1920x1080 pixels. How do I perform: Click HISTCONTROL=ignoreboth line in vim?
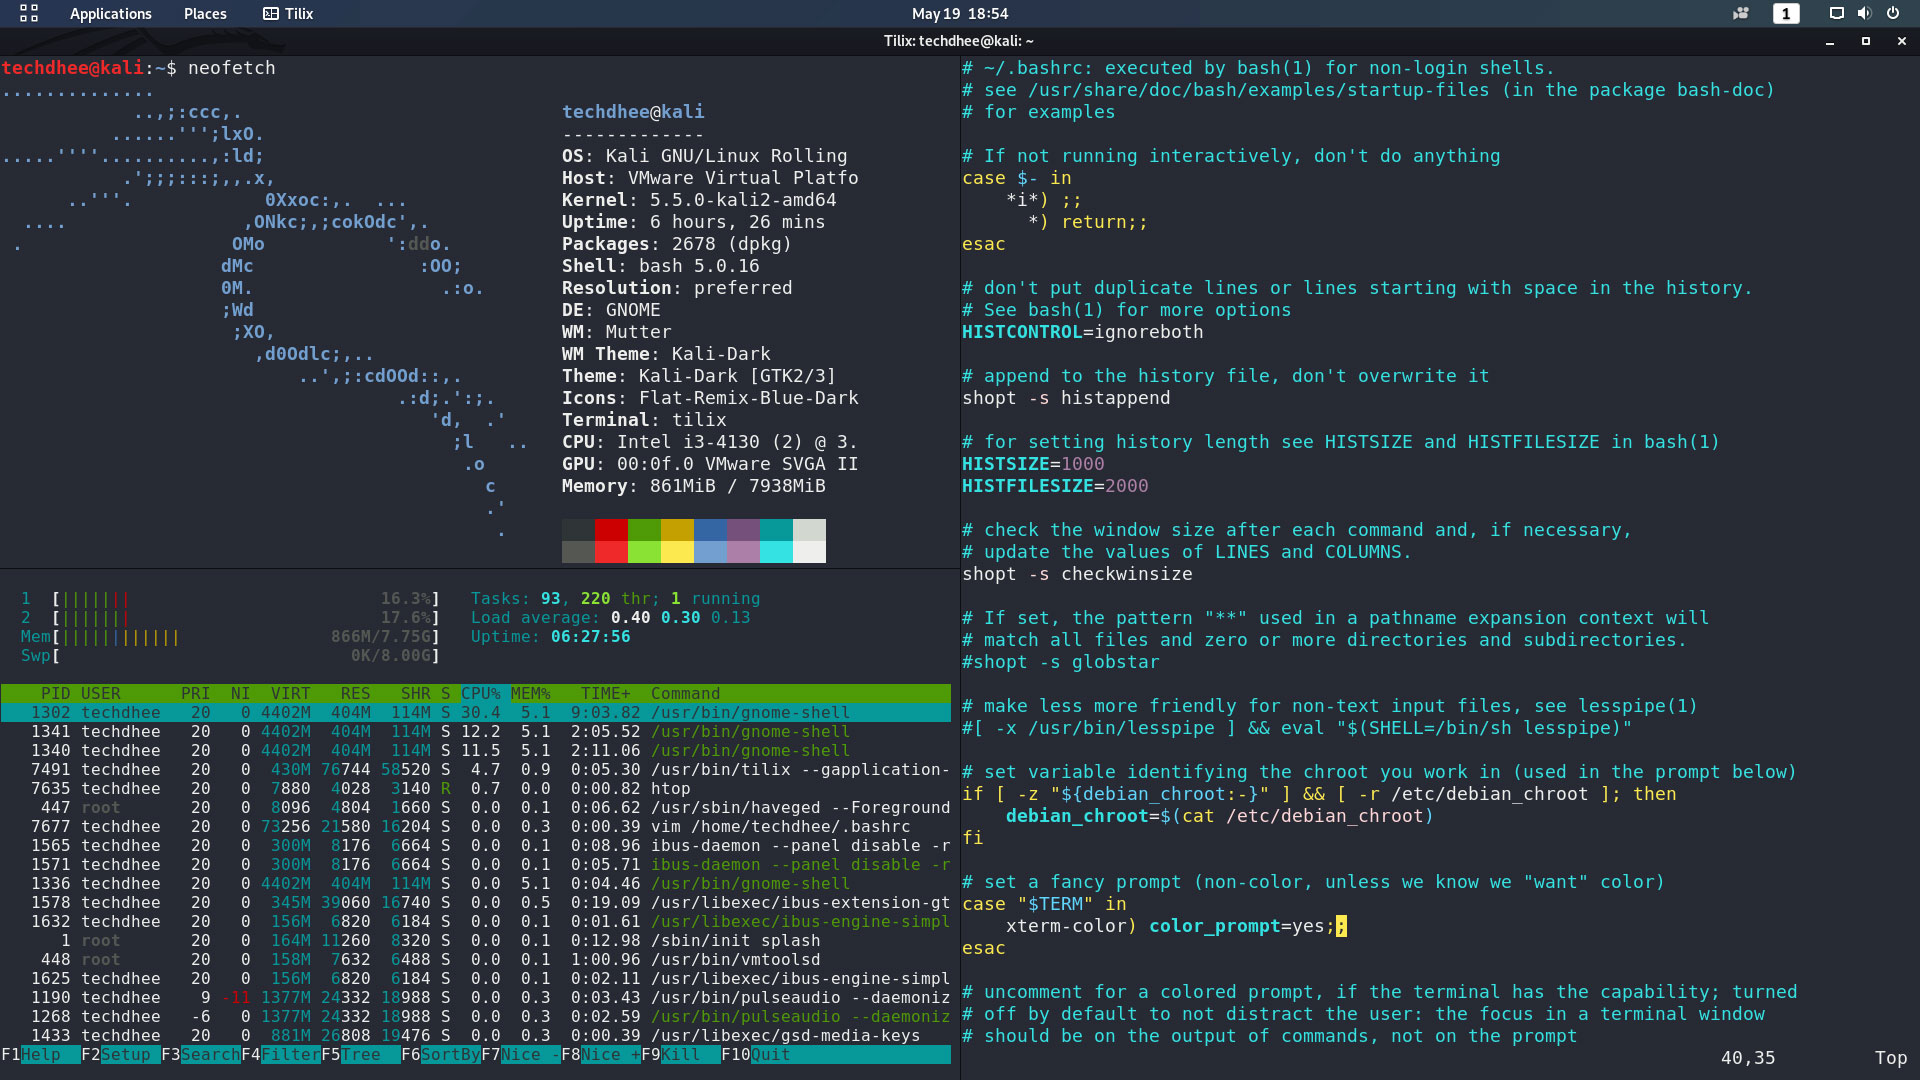[x=1083, y=332]
